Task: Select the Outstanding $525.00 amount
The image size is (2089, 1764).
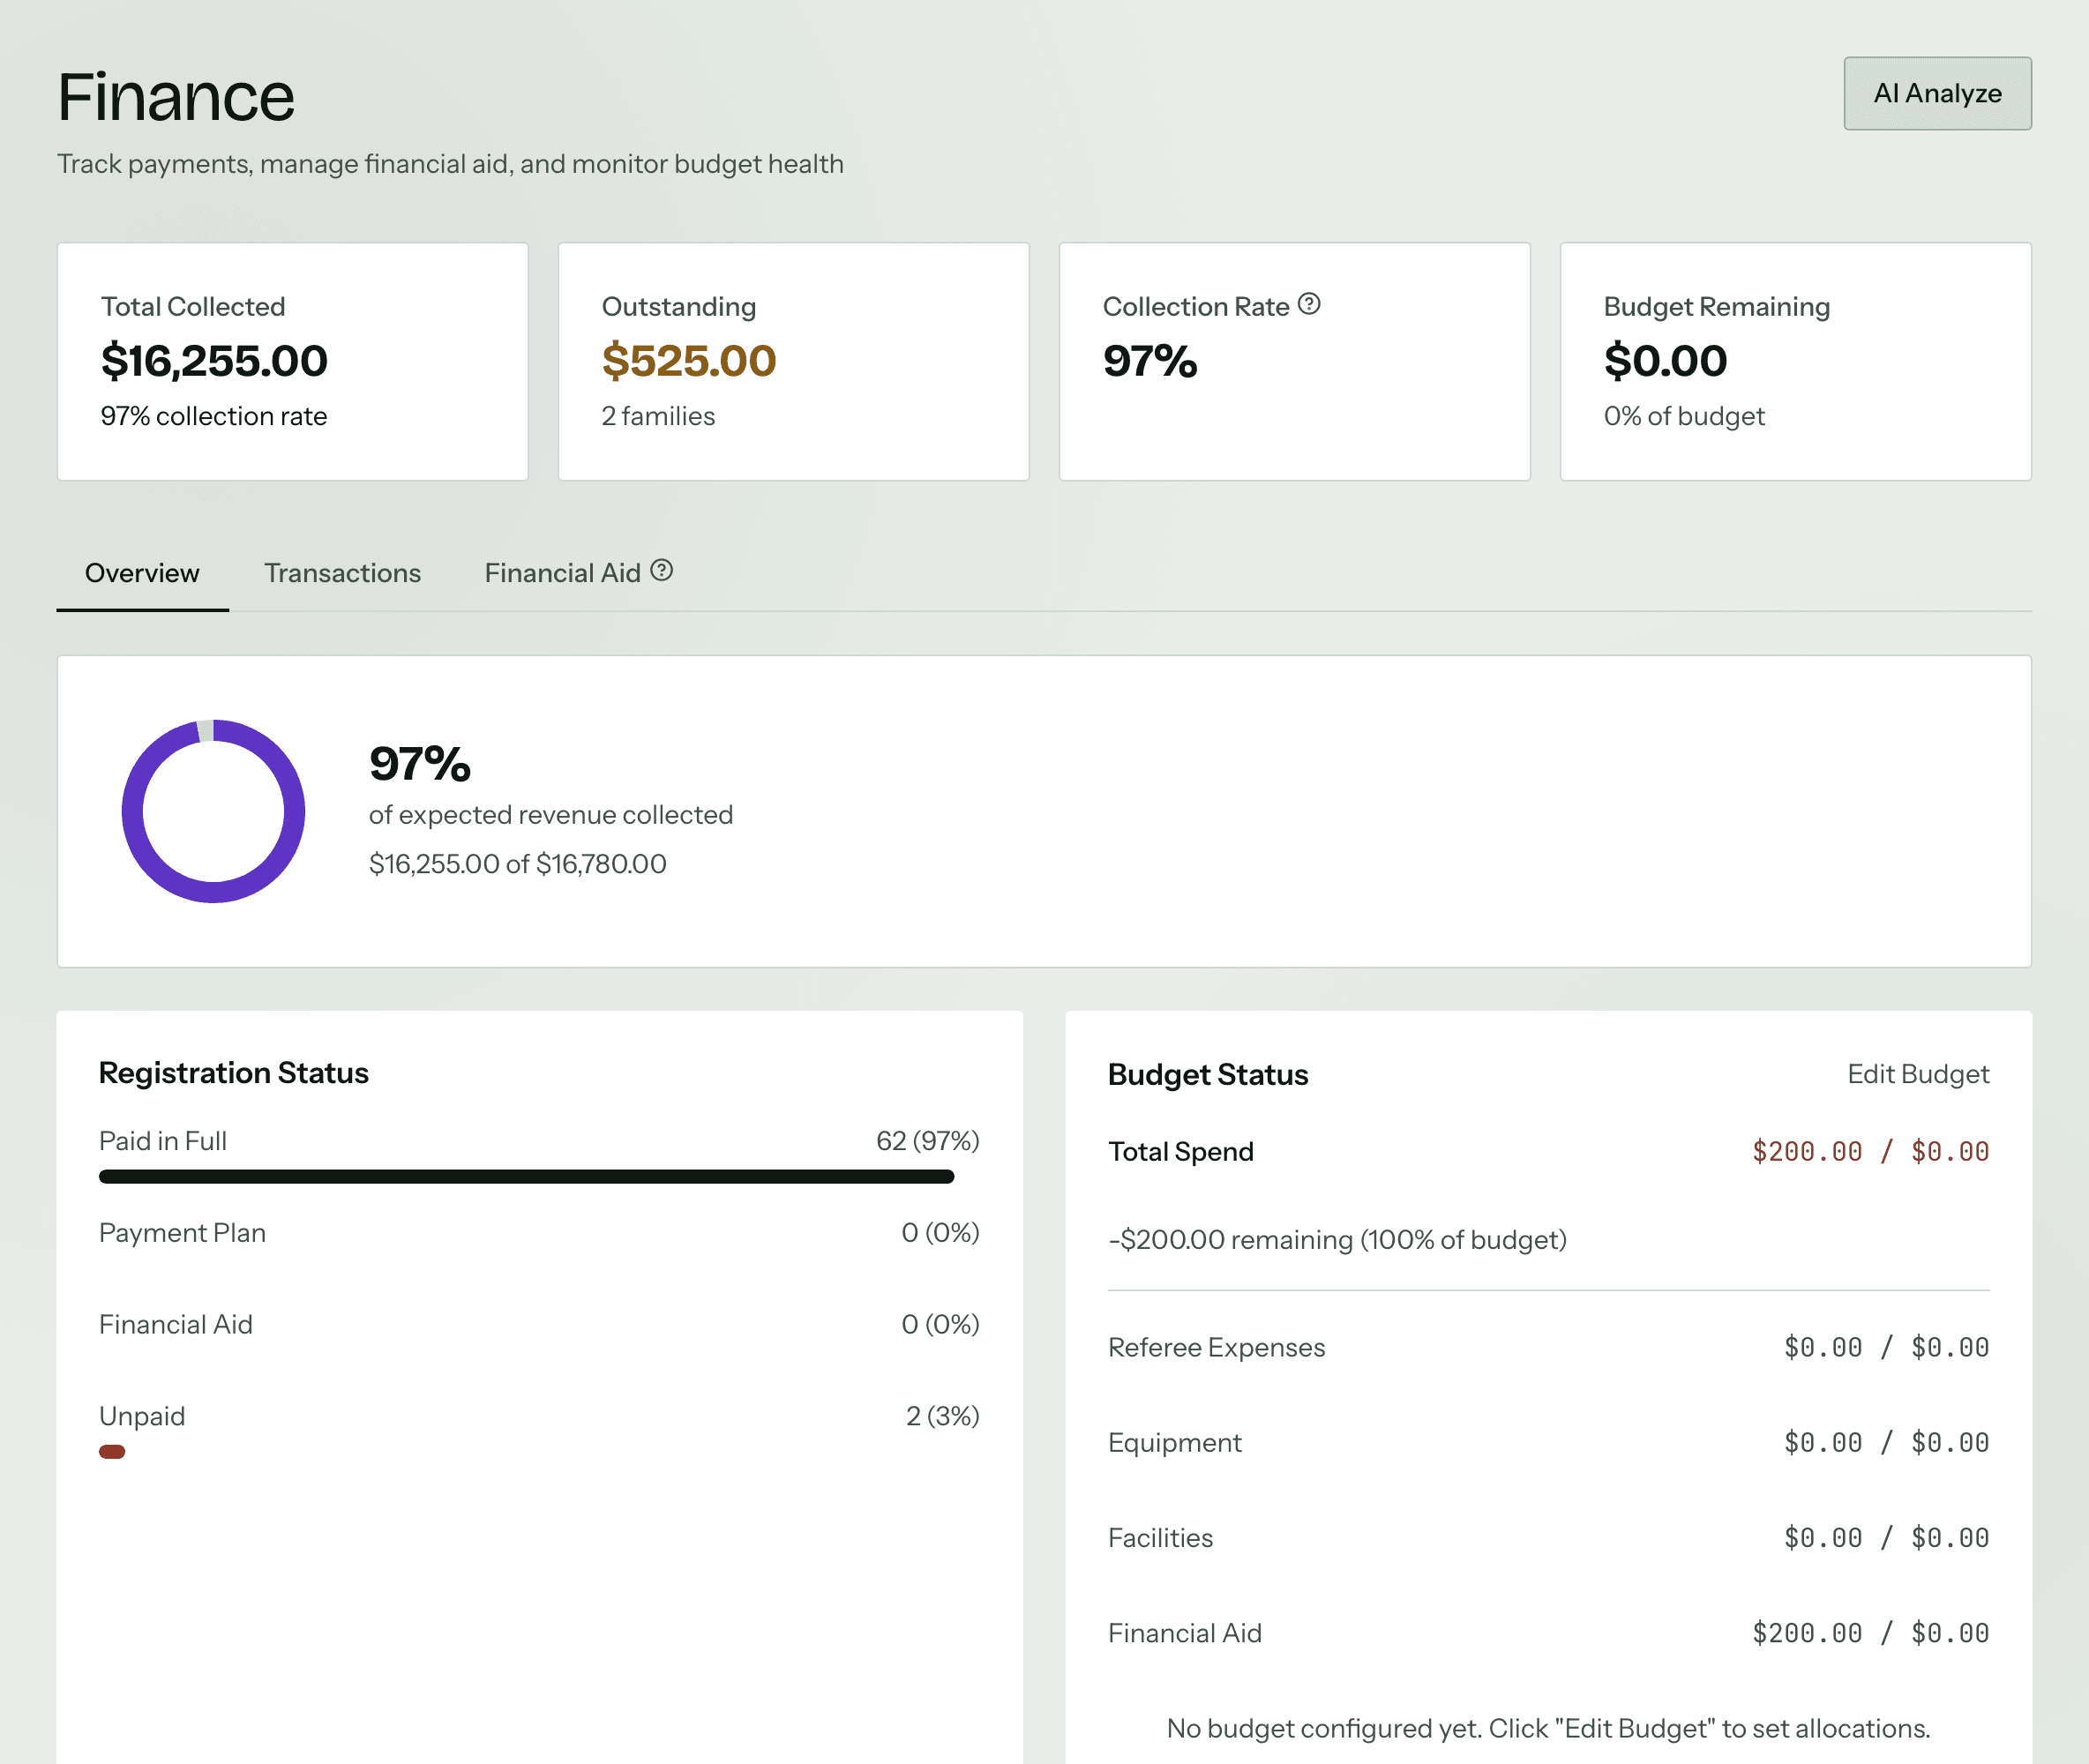Action: (x=689, y=361)
